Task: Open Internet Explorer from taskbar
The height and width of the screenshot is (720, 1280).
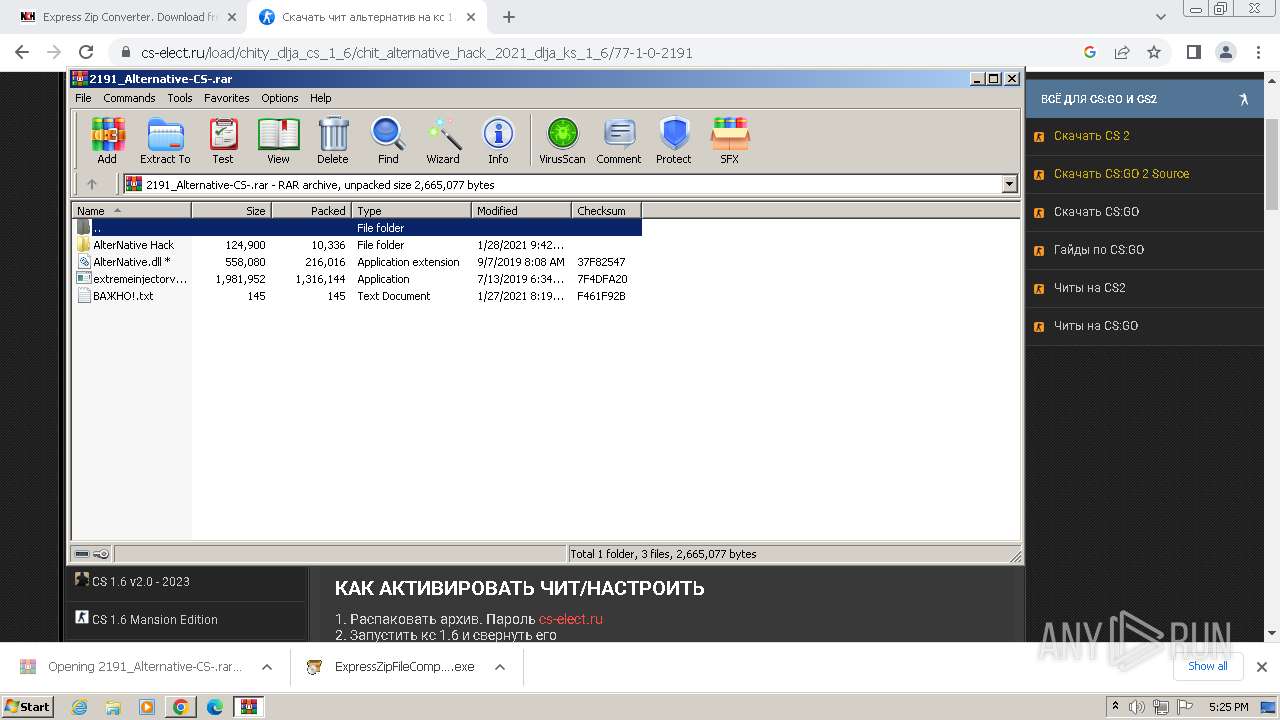Action: coord(79,707)
